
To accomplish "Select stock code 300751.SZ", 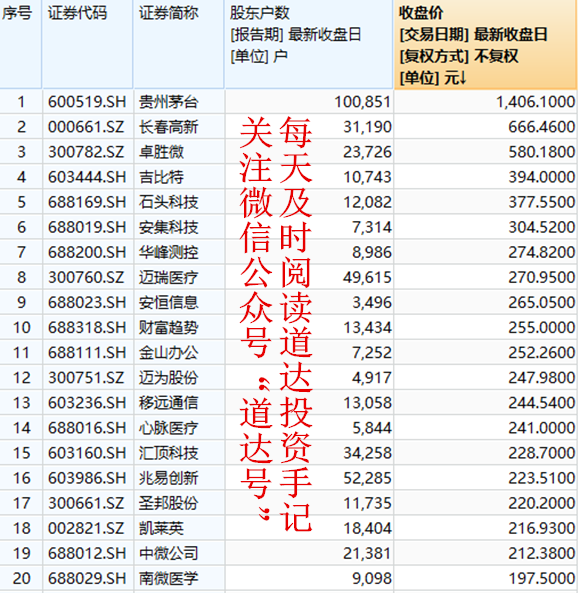I will [86, 378].
